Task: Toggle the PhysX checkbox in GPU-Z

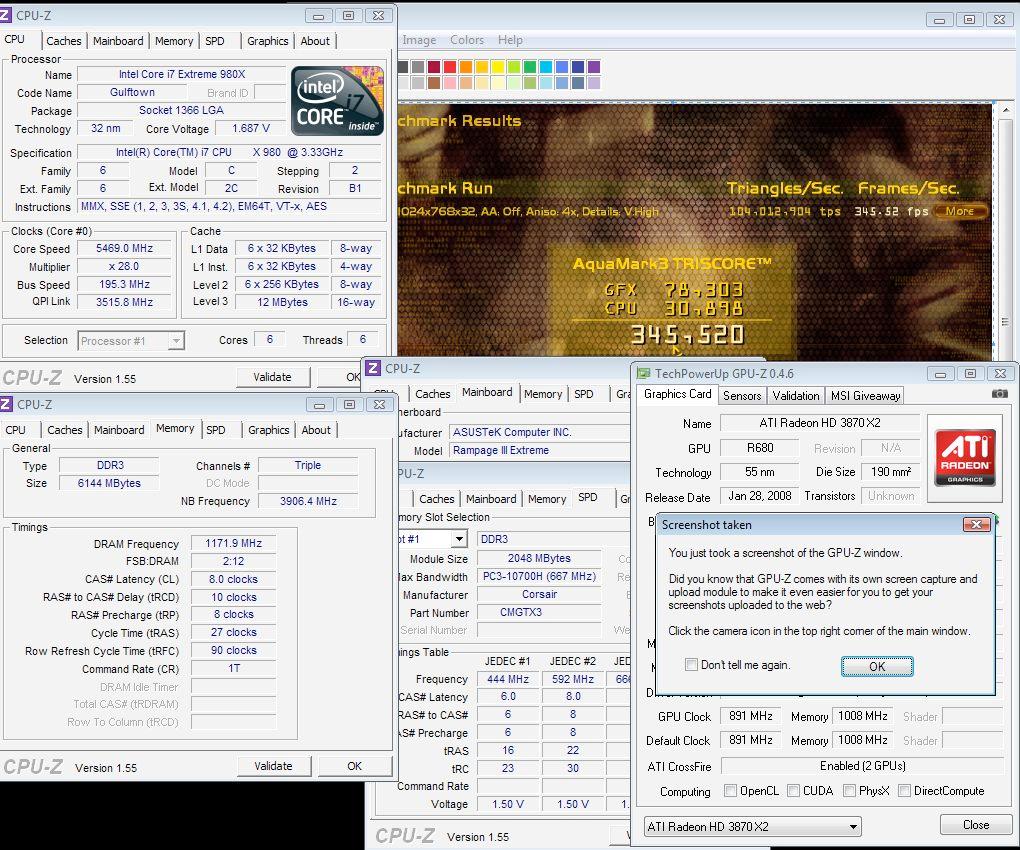Action: click(849, 791)
